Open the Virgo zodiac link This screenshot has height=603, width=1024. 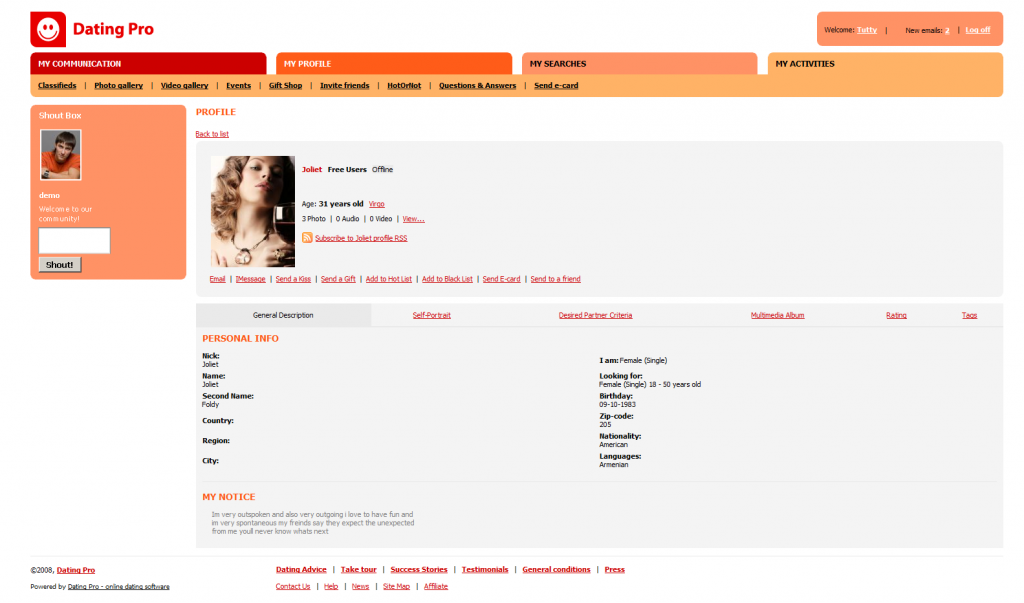coord(376,203)
